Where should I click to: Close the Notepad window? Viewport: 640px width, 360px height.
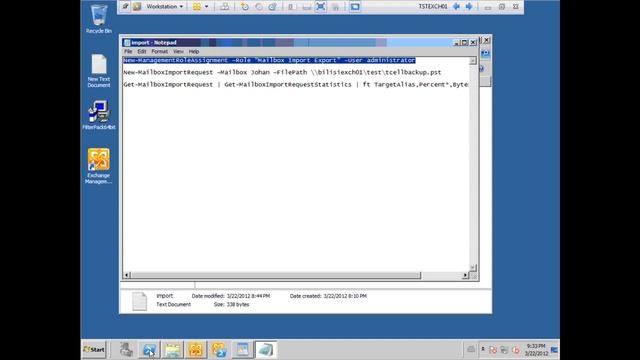point(473,42)
